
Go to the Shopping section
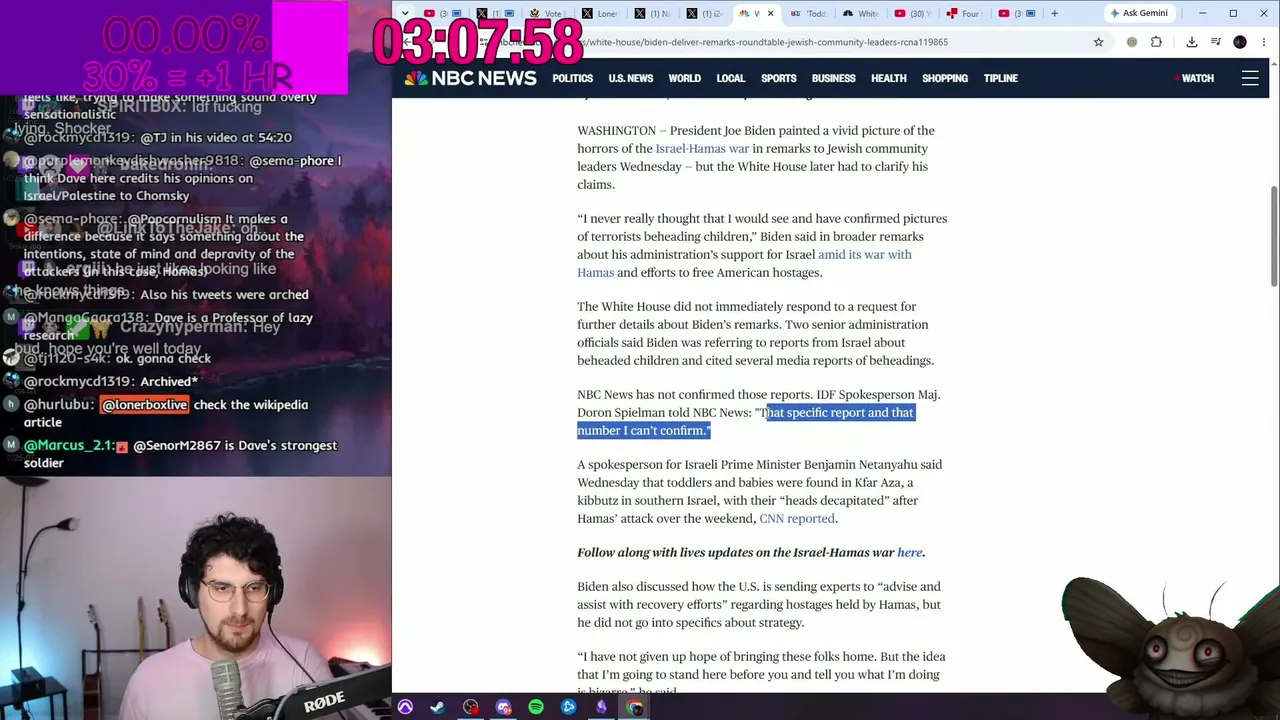(945, 78)
